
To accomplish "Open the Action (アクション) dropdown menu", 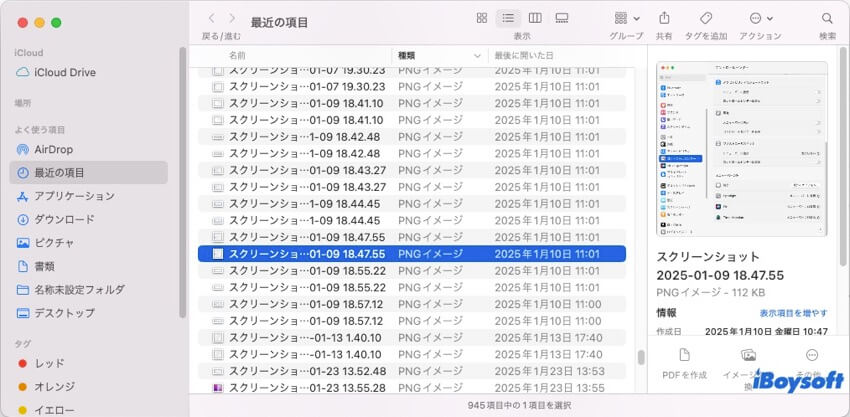I will 760,18.
